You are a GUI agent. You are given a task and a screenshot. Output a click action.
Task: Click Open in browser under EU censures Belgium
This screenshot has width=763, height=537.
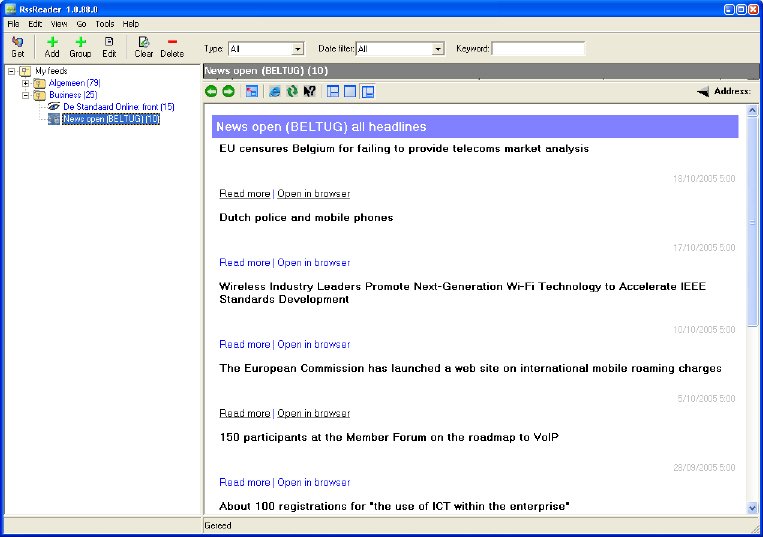point(313,194)
